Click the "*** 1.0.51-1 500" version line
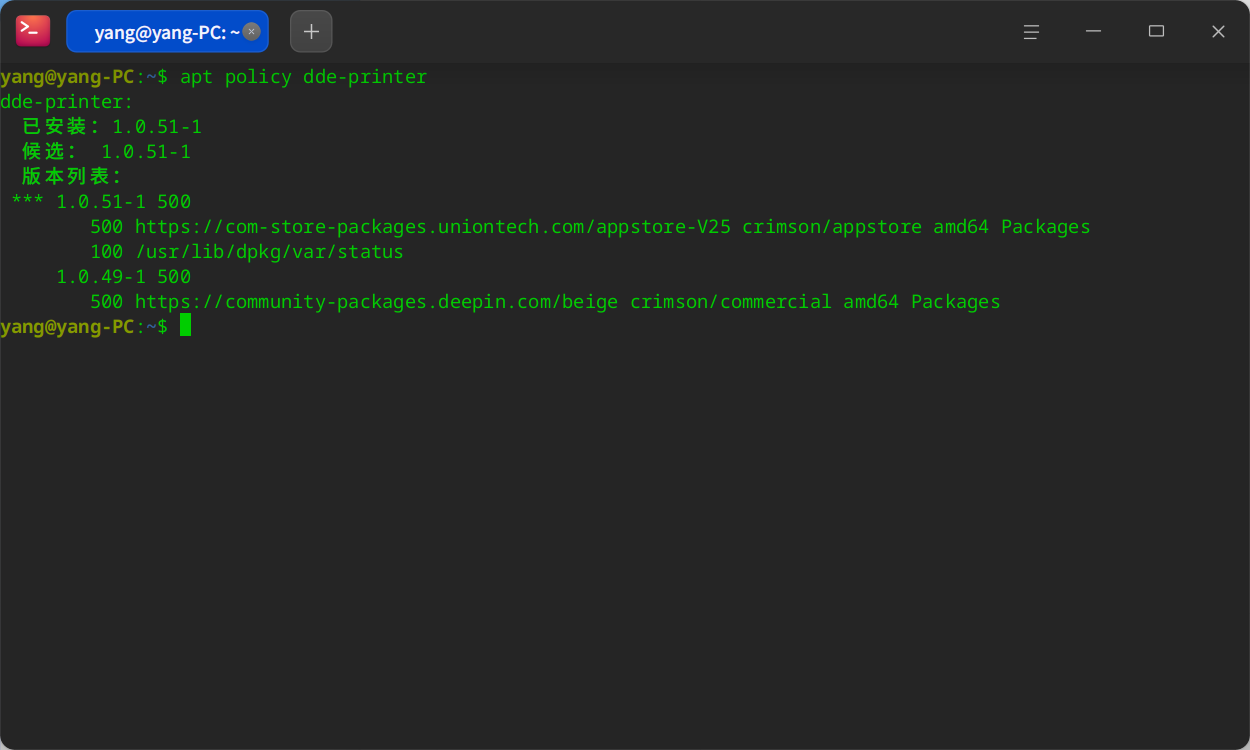This screenshot has height=750, width=1250. [101, 202]
